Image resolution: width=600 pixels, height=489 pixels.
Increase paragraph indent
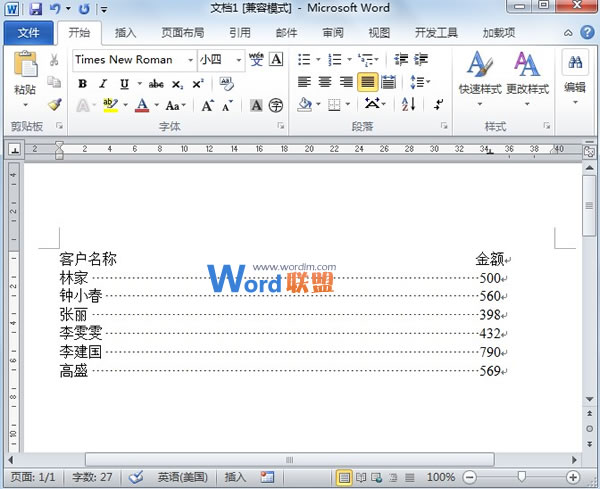pyautogui.click(x=421, y=60)
